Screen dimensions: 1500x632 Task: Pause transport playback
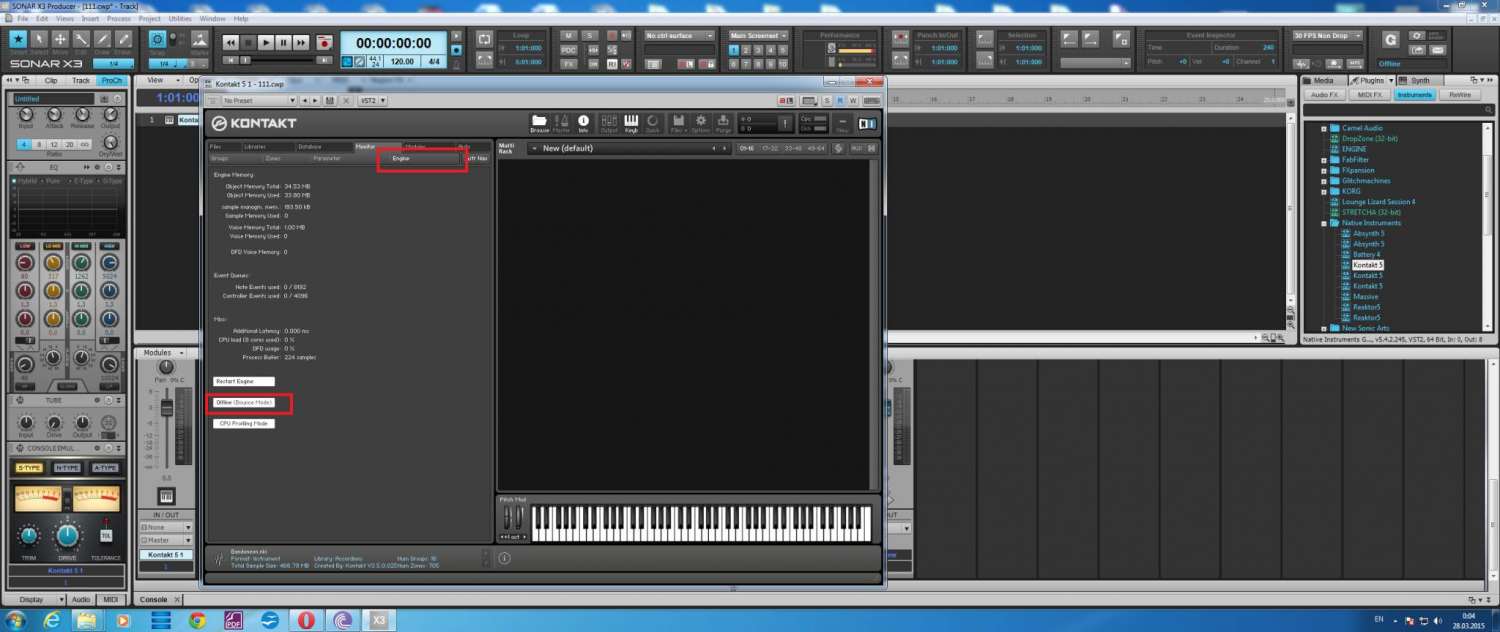click(284, 43)
